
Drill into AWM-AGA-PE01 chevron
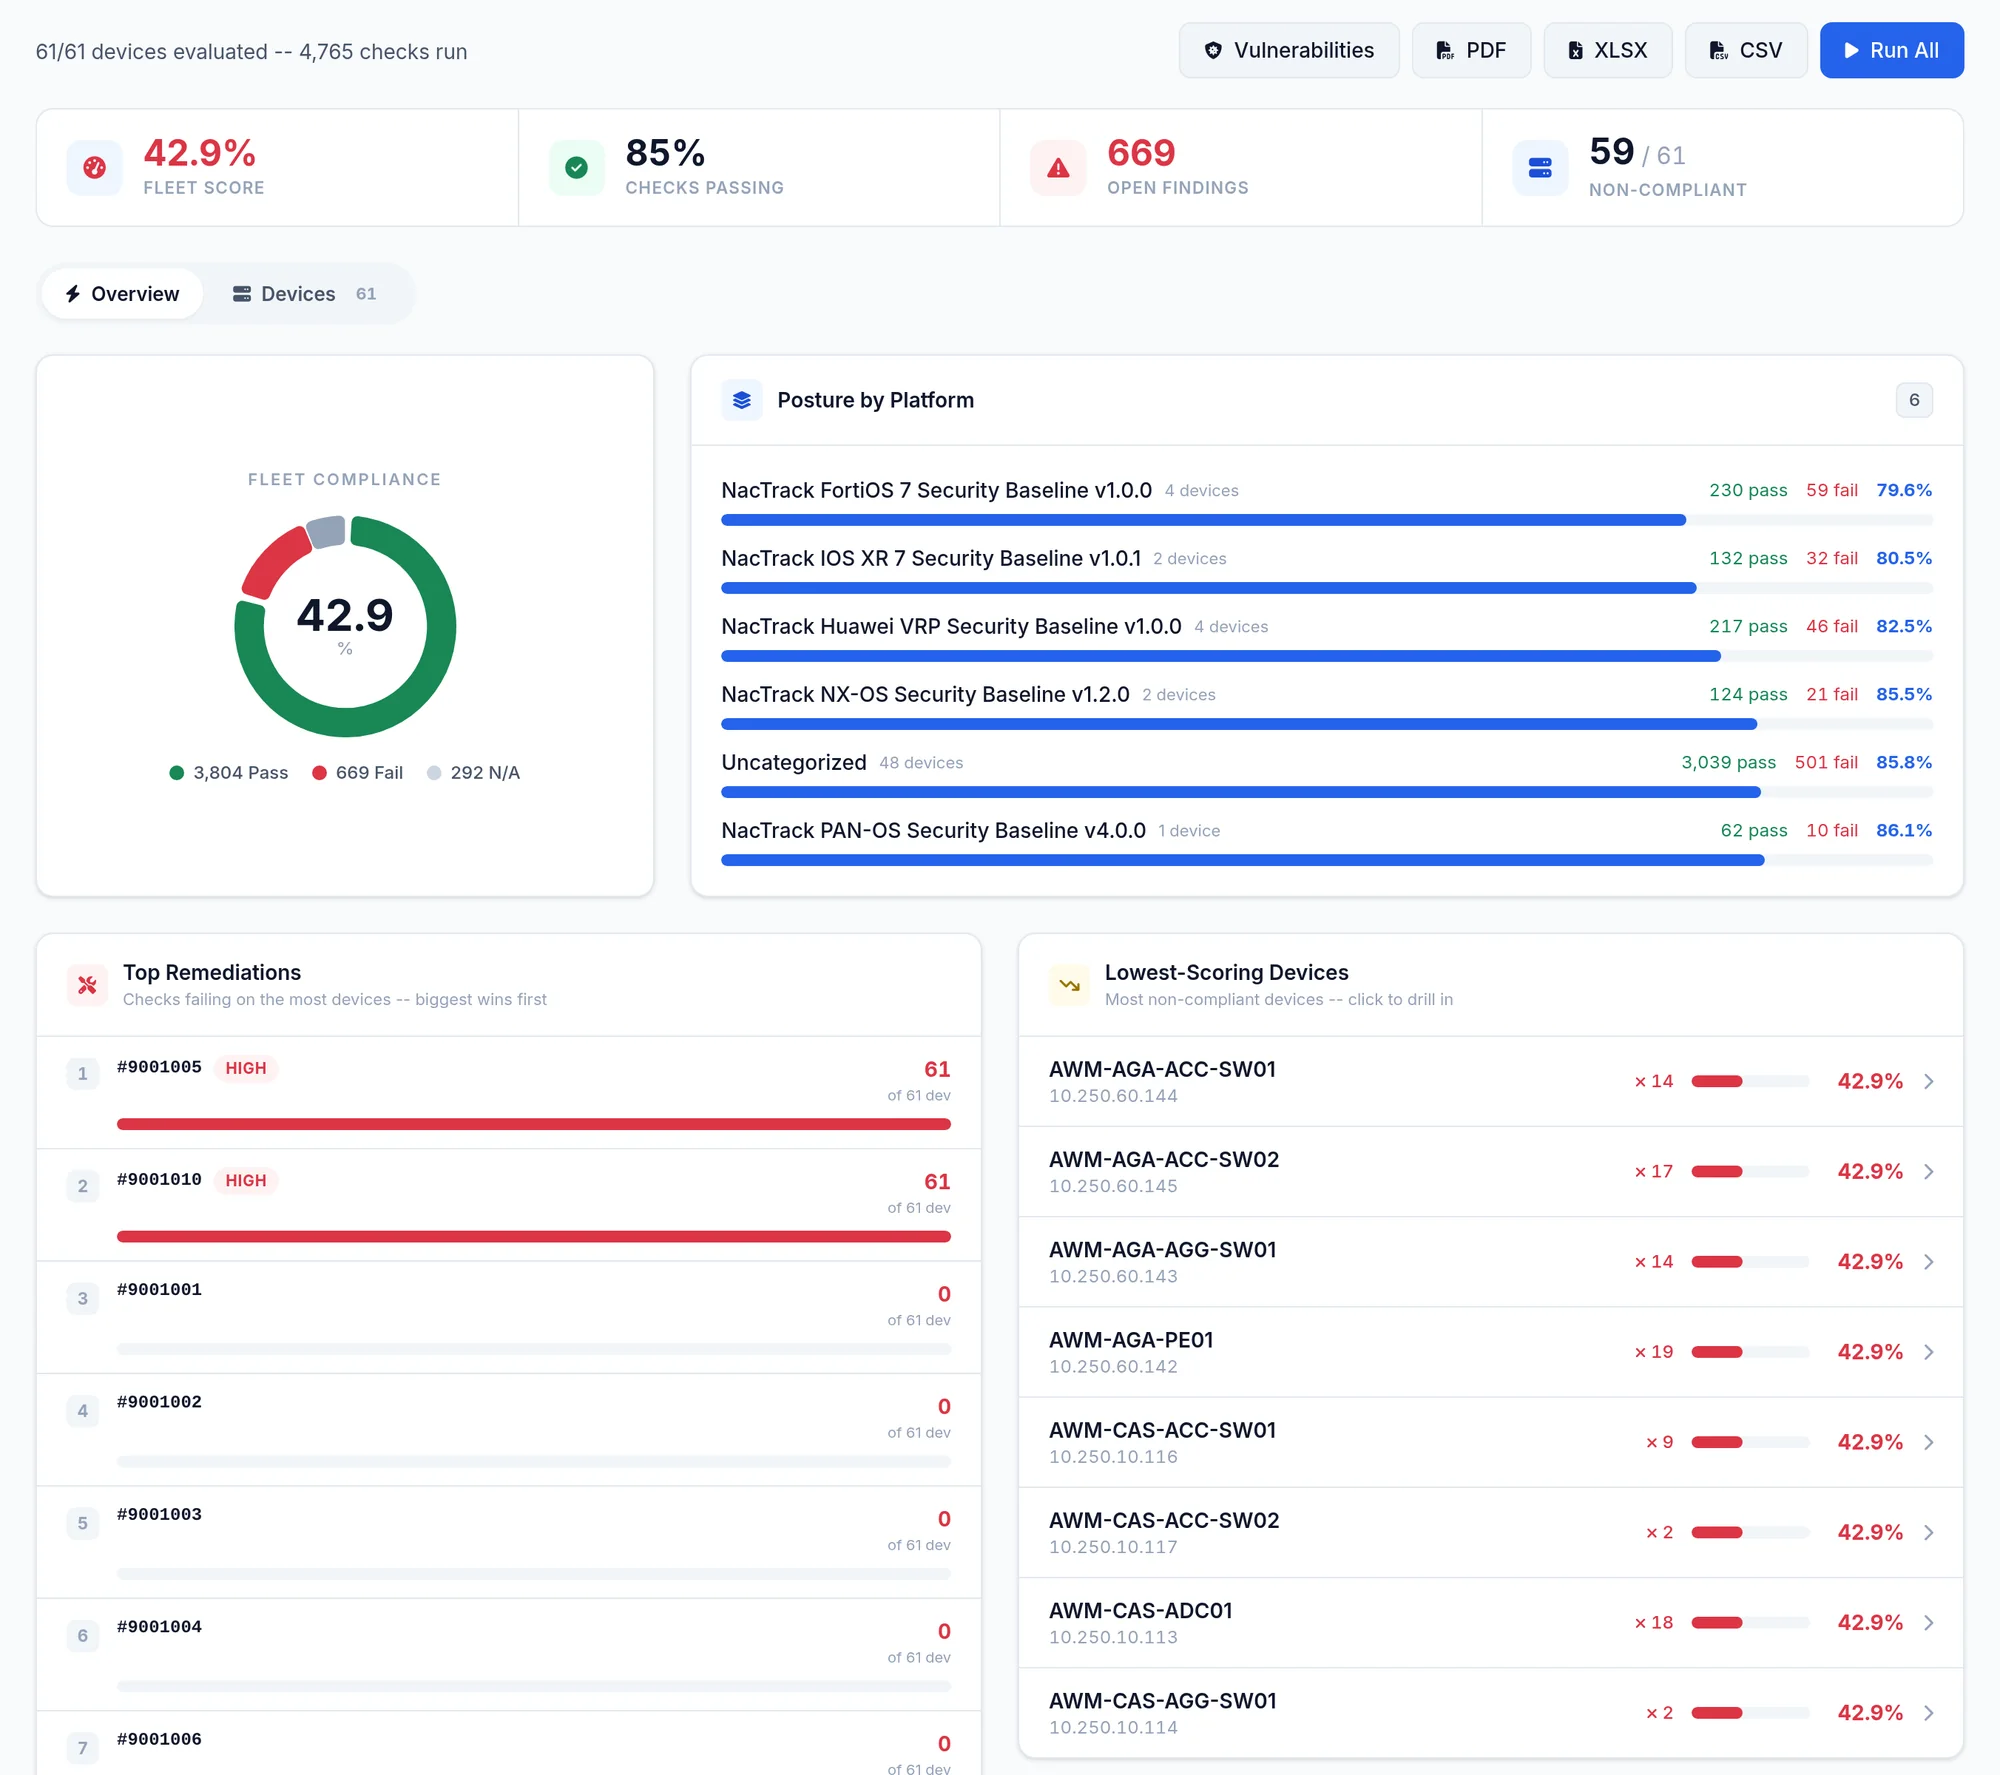coord(1929,1352)
